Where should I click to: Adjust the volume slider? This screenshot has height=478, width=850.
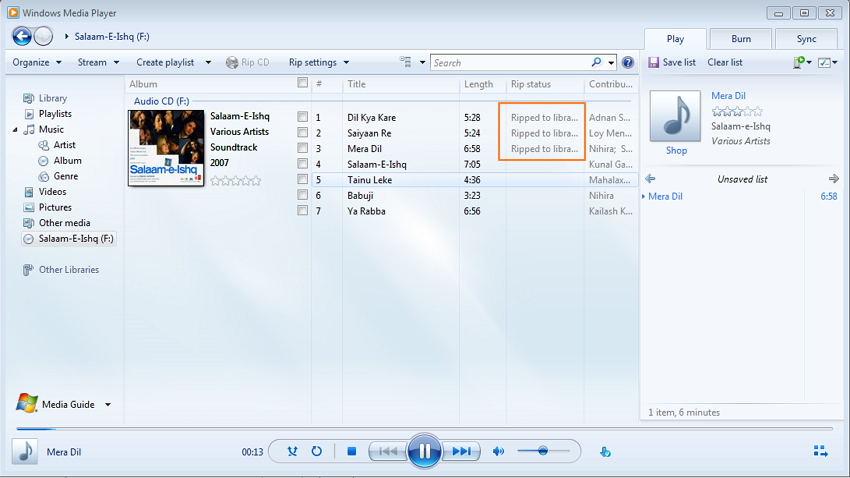click(x=543, y=451)
